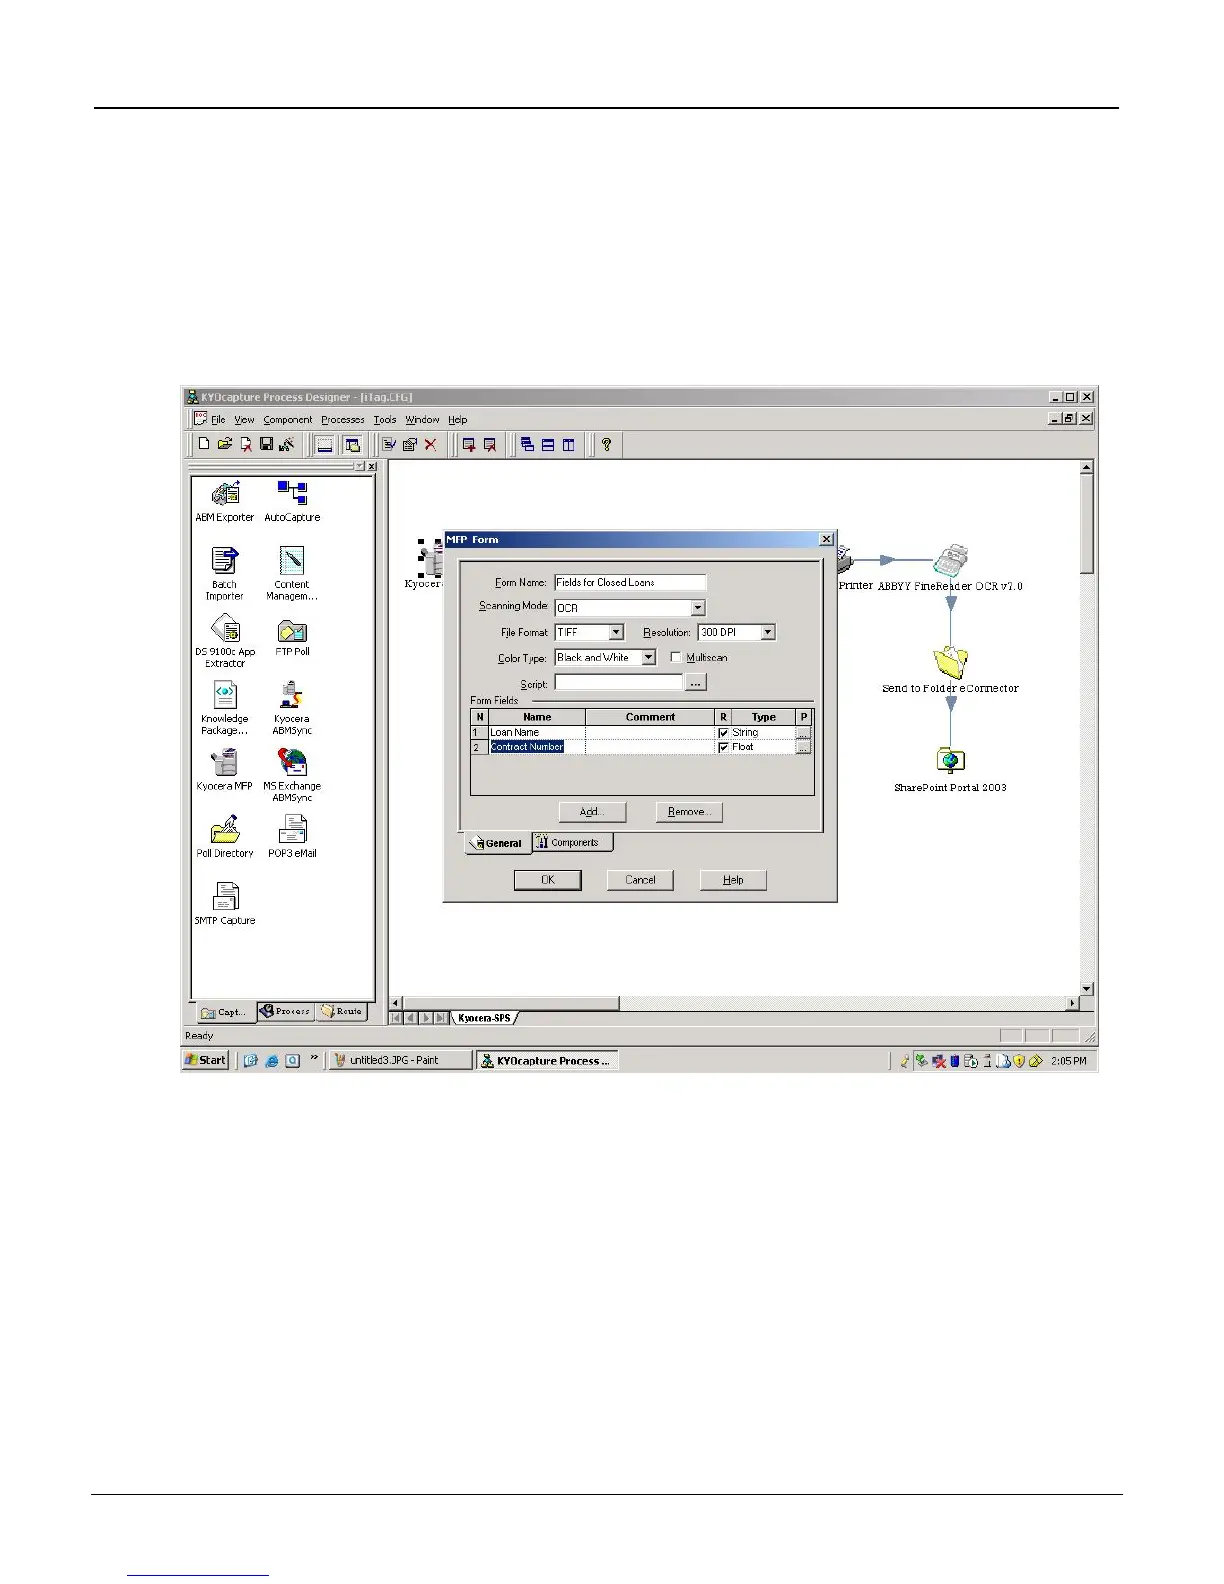The height and width of the screenshot is (1584, 1224).
Task: Click the Form Name input field
Action: pos(630,582)
